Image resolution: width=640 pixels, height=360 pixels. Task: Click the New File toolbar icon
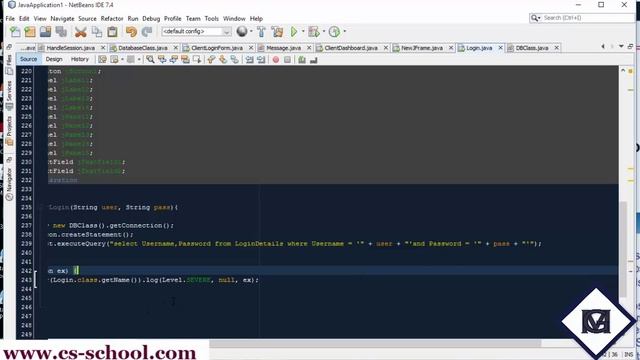pos(15,31)
